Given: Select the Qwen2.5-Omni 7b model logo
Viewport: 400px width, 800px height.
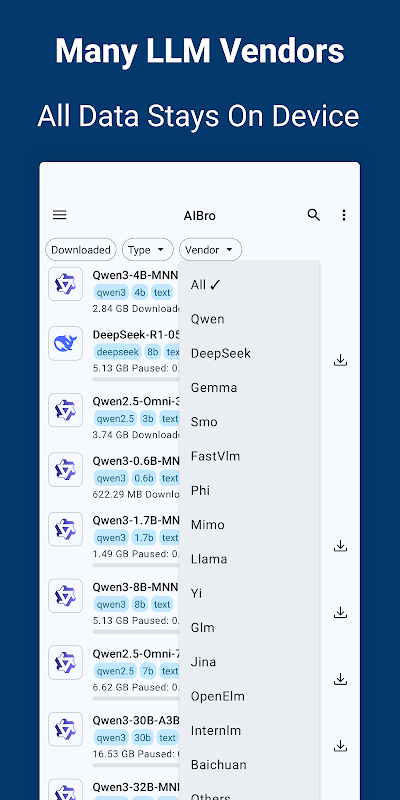Looking at the screenshot, I should 65,662.
